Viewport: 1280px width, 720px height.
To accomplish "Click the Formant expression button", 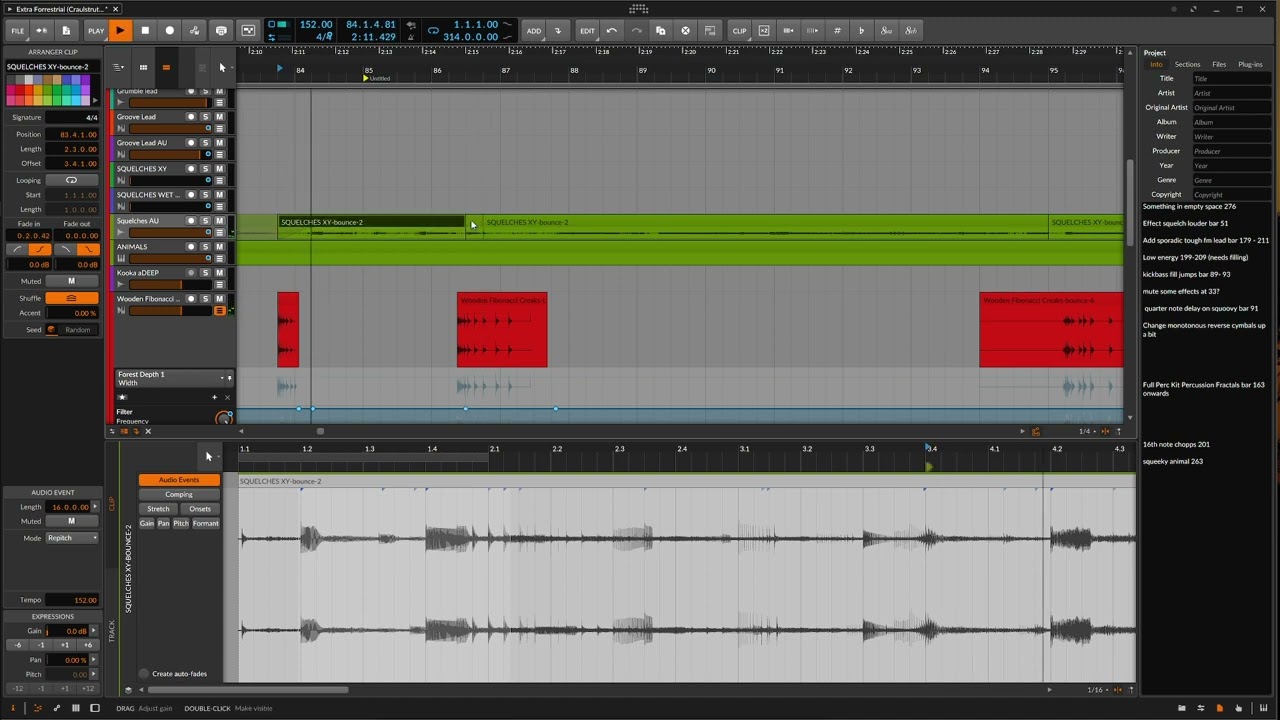I will 205,523.
